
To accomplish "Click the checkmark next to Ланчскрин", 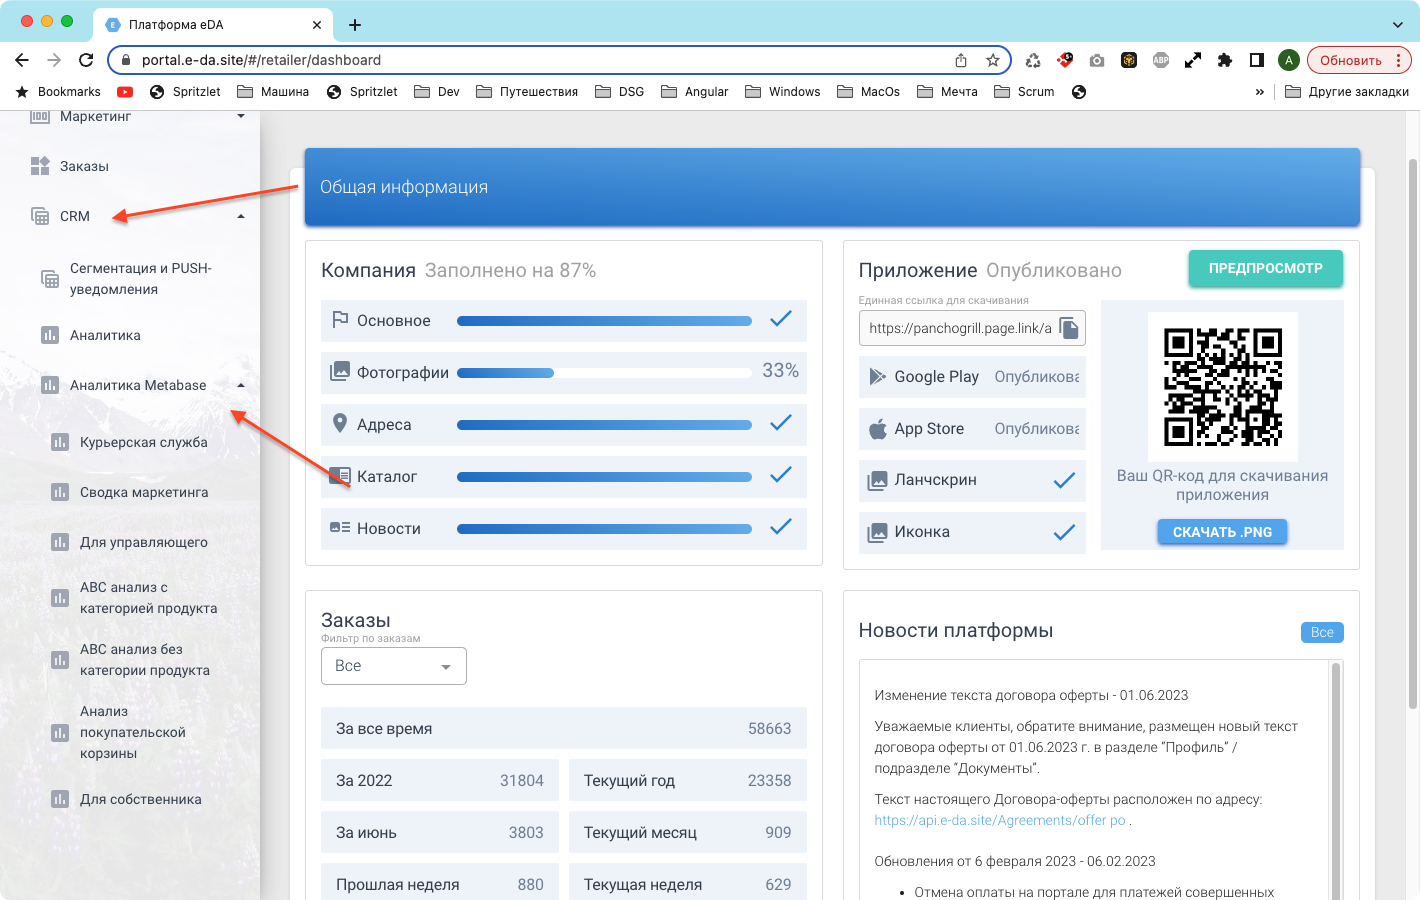I will pyautogui.click(x=1064, y=481).
